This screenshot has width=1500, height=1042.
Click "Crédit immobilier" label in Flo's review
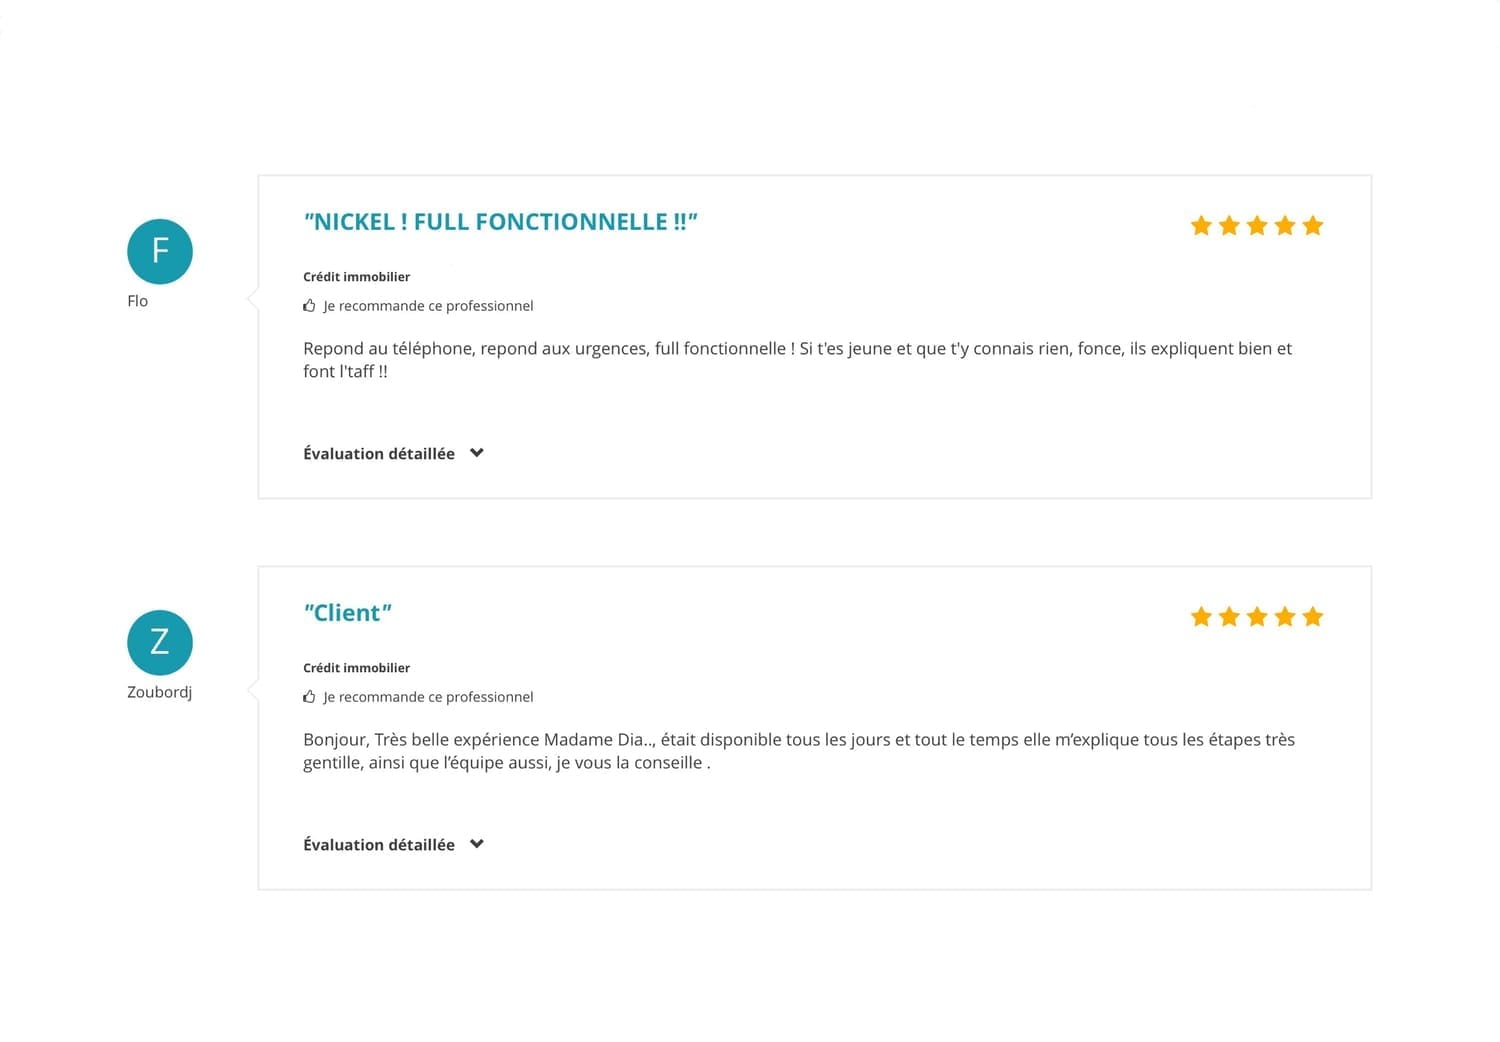356,277
